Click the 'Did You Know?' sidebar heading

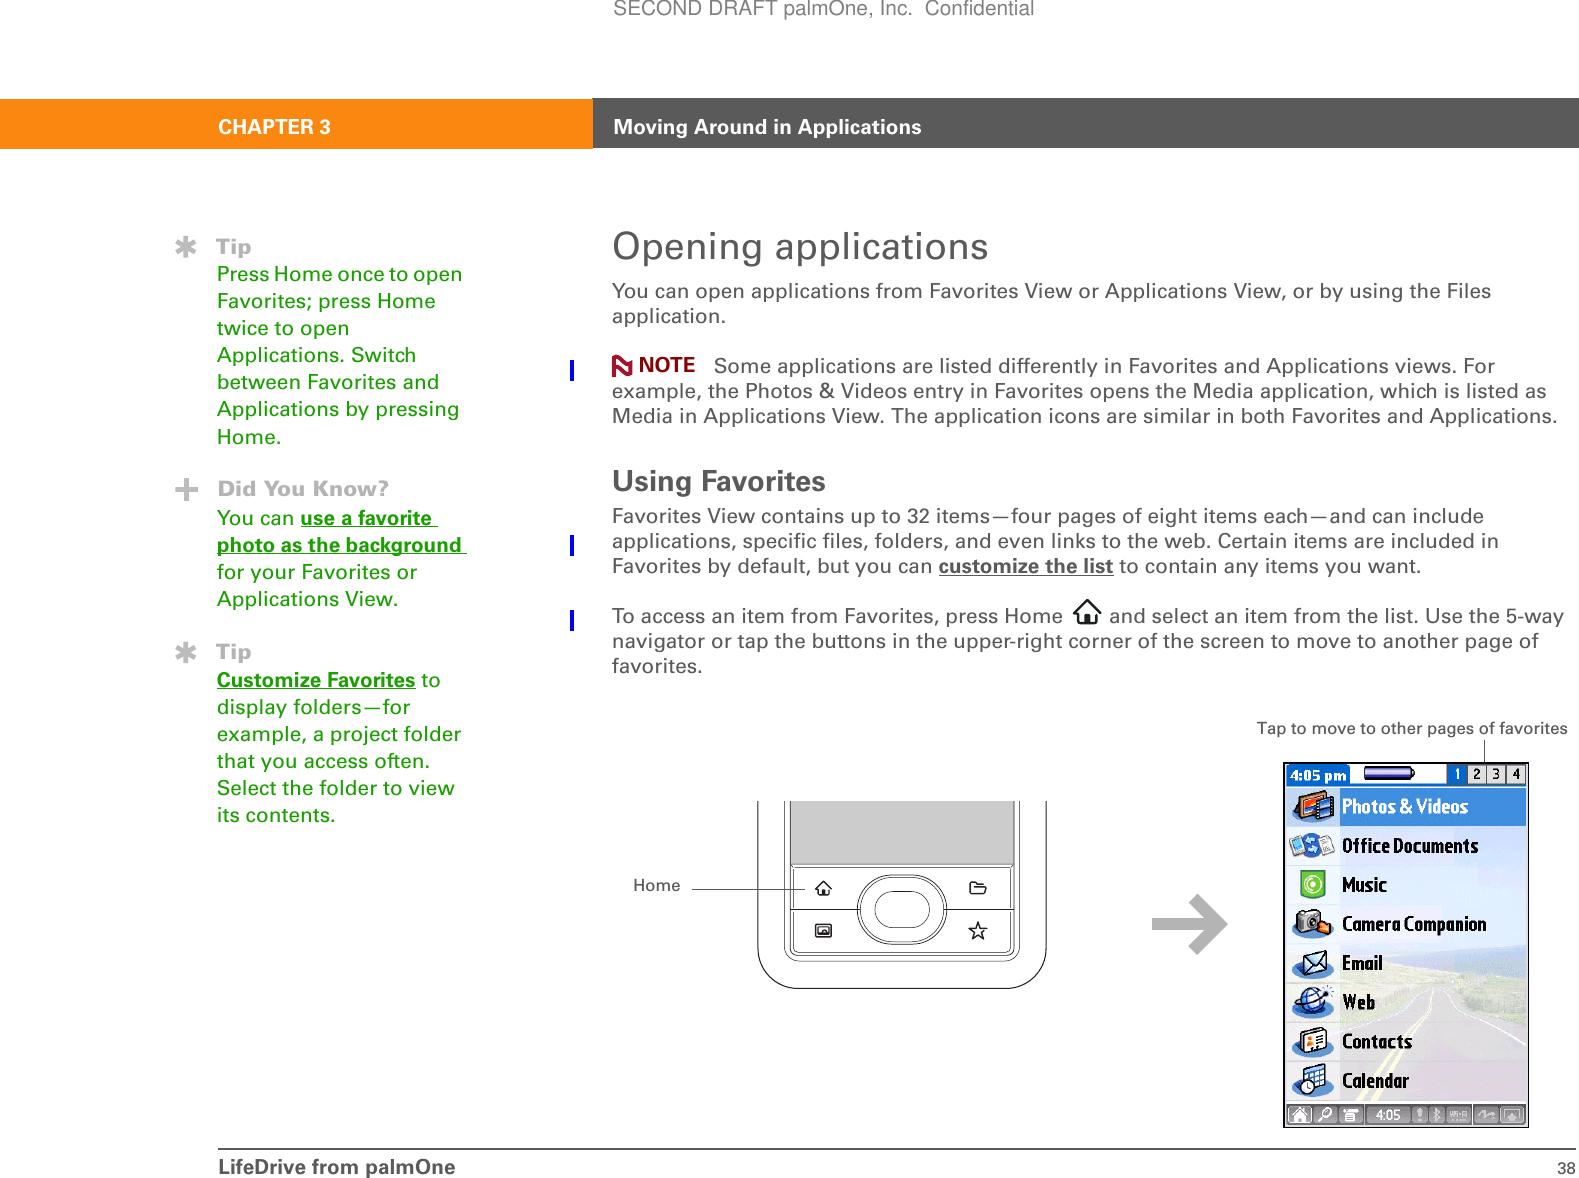pyautogui.click(x=303, y=489)
